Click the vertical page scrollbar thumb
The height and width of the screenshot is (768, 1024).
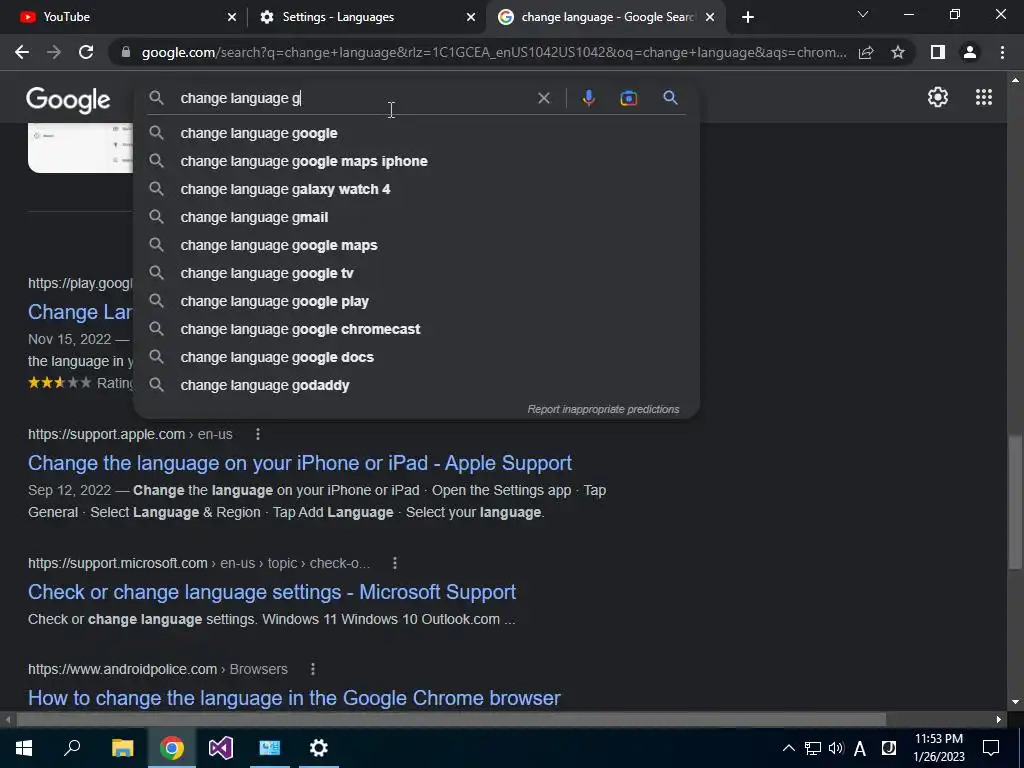pos(1015,502)
